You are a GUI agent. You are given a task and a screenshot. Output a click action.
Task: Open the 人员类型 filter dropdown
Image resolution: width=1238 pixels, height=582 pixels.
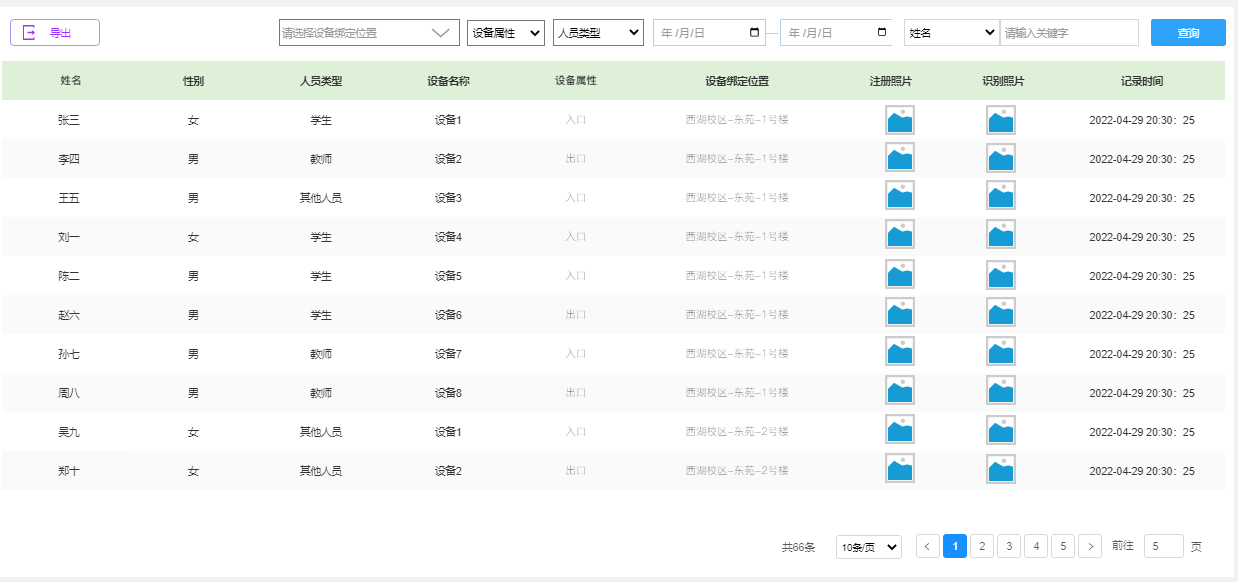click(x=598, y=33)
